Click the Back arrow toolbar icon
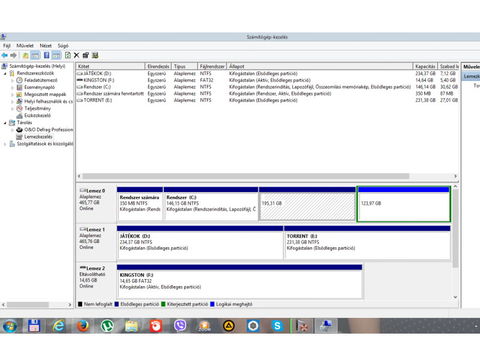The width and height of the screenshot is (480, 360). point(5,55)
